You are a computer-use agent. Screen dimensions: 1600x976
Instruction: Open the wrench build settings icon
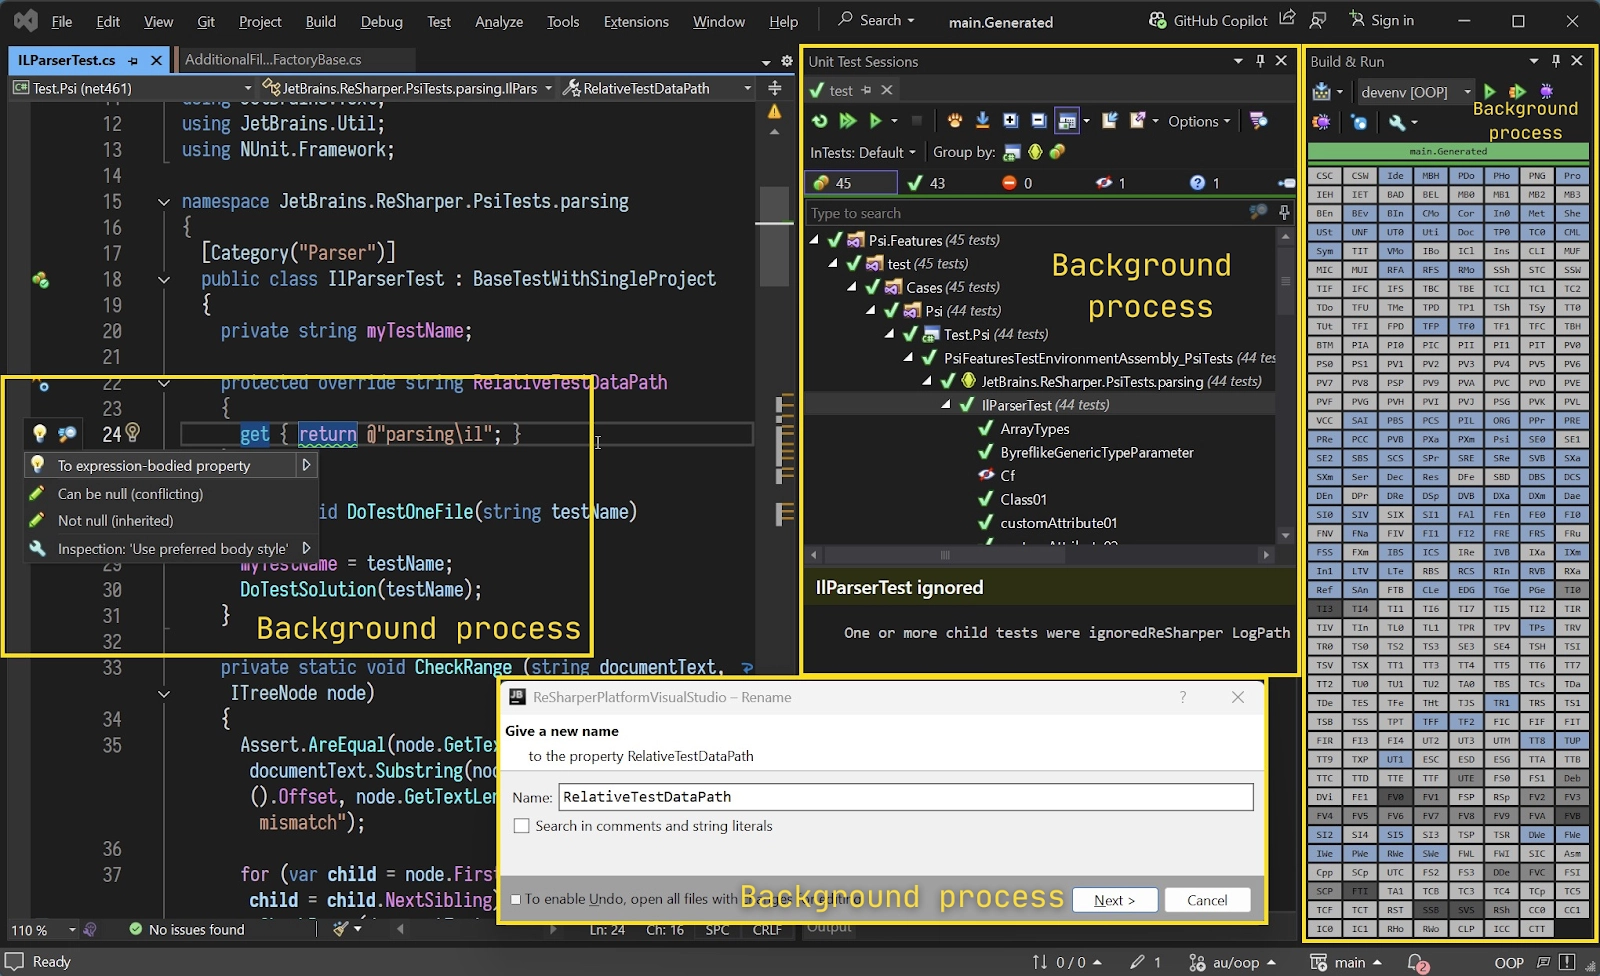[1397, 122]
